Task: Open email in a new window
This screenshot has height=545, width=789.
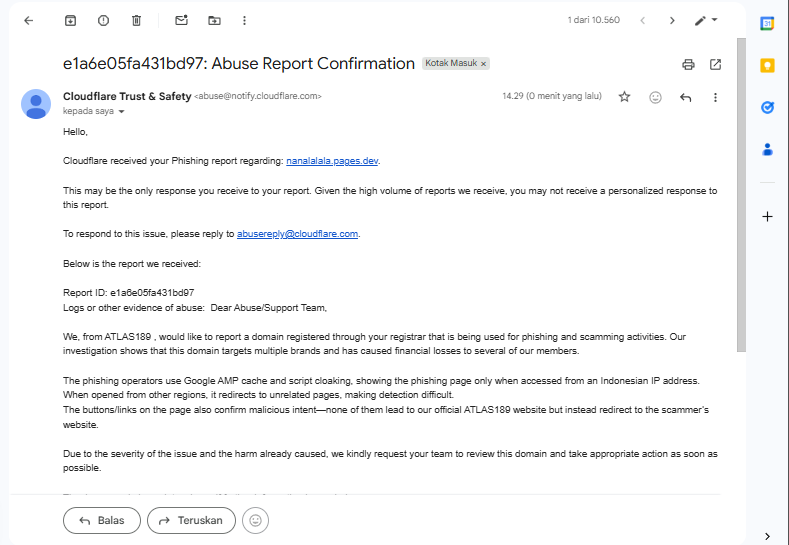Action: click(x=716, y=64)
